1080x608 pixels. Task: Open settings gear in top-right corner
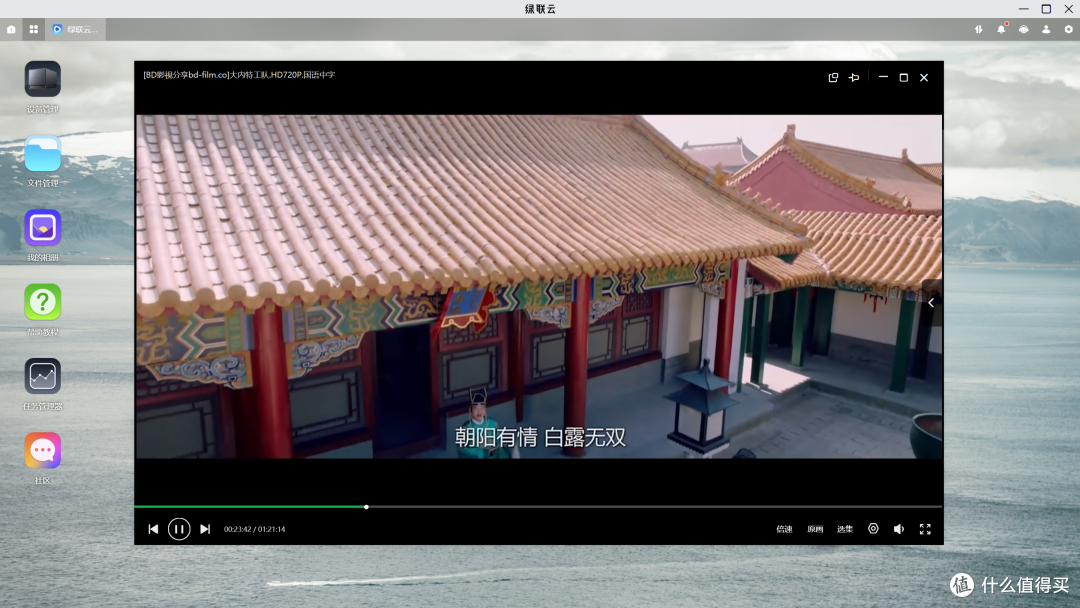coord(1068,29)
